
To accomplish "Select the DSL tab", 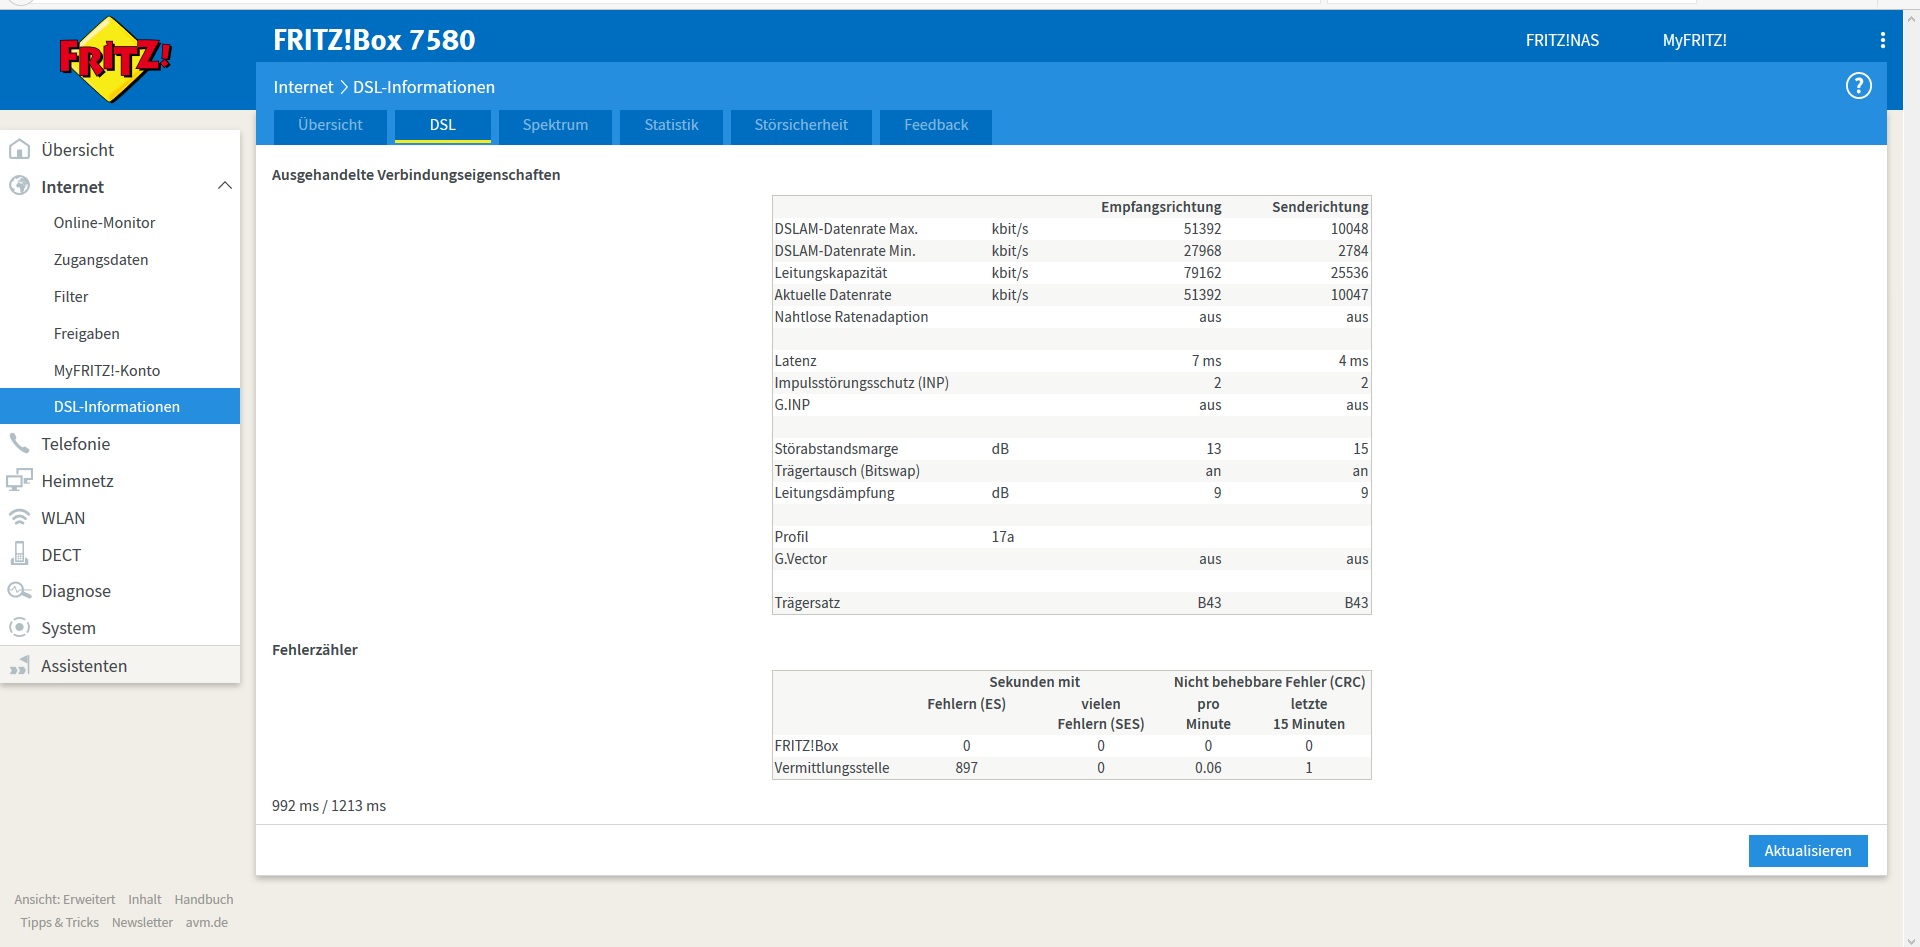I will click(443, 126).
